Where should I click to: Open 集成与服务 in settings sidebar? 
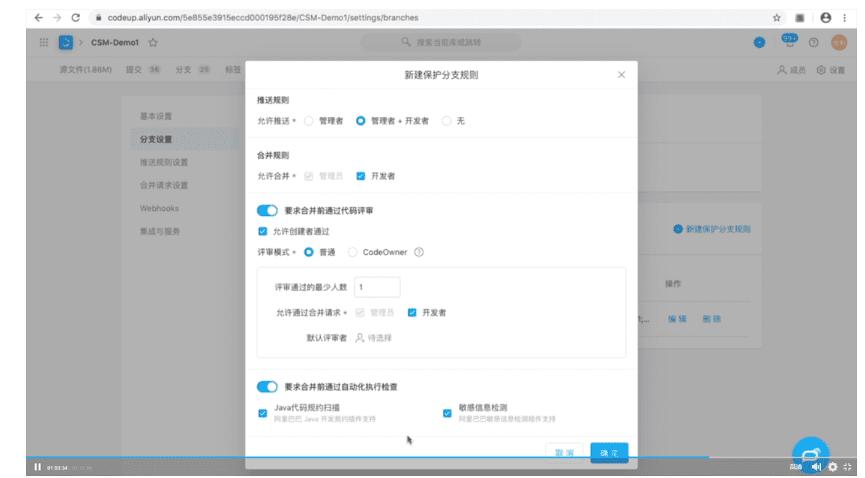click(160, 231)
